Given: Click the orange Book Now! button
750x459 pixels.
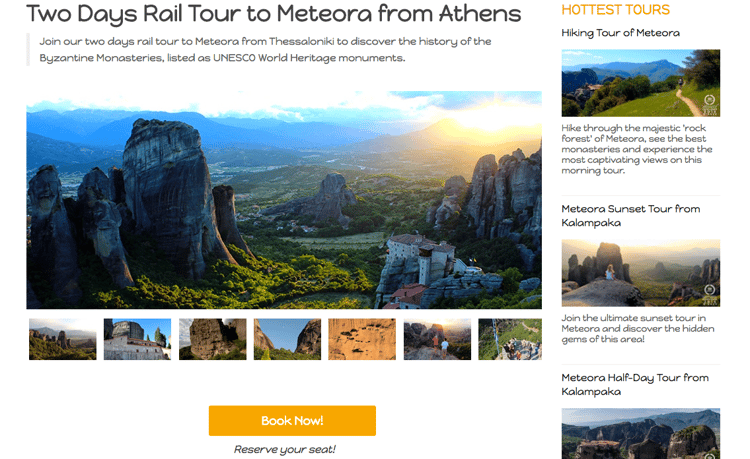Looking at the screenshot, I should coord(292,421).
